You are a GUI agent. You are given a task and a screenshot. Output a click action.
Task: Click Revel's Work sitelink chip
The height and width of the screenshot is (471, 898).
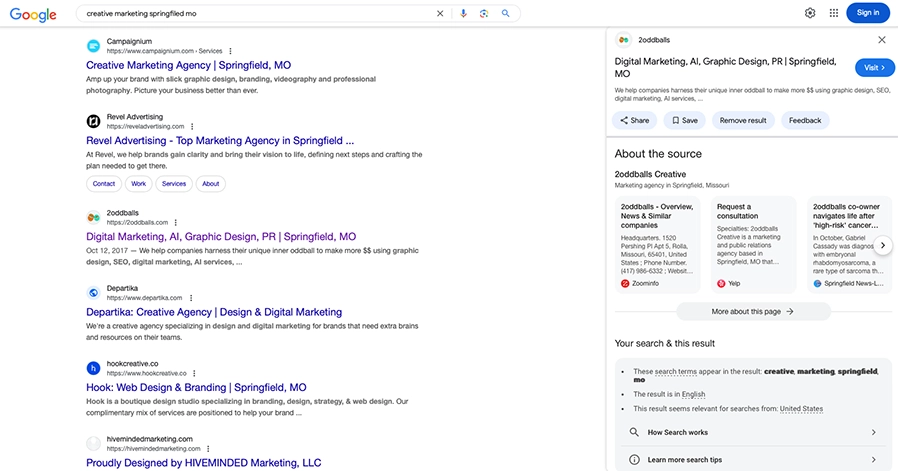pyautogui.click(x=139, y=184)
